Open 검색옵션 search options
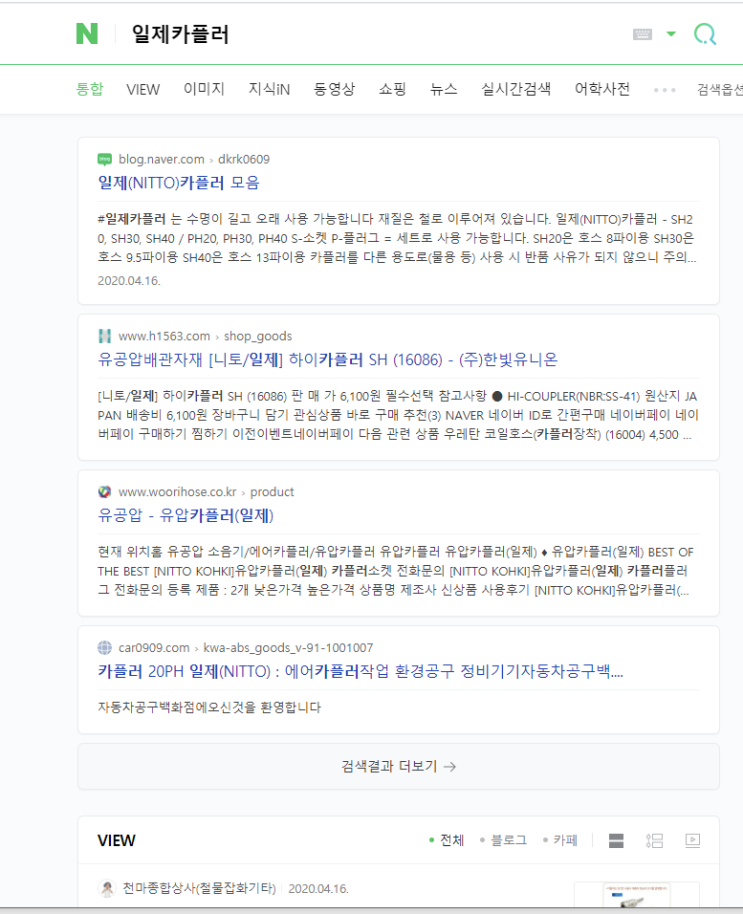This screenshot has height=914, width=743. [x=720, y=89]
